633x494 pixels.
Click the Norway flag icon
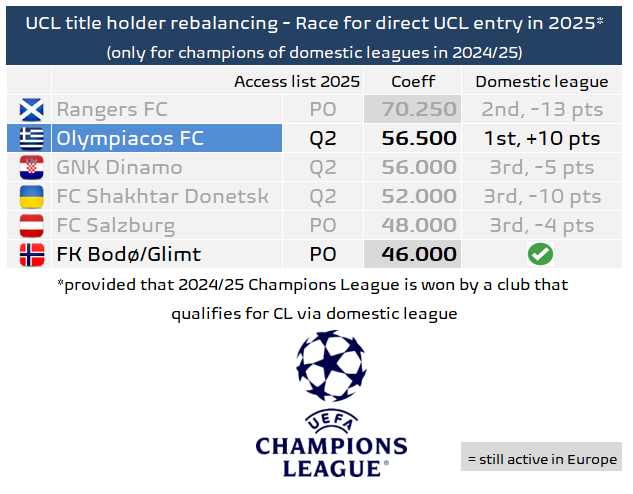(x=31, y=254)
